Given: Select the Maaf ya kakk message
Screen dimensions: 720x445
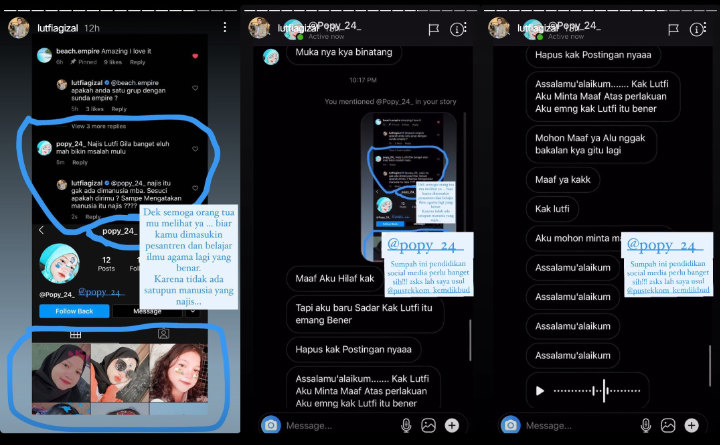Looking at the screenshot, I should [563, 180].
